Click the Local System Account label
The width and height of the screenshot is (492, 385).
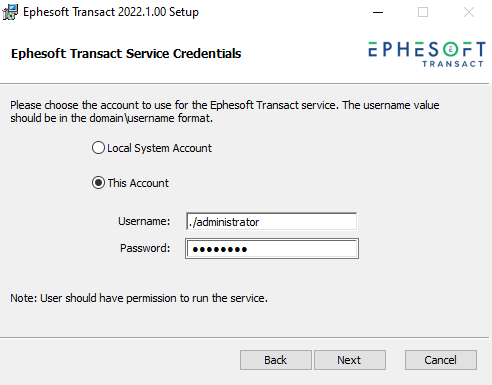(x=159, y=148)
